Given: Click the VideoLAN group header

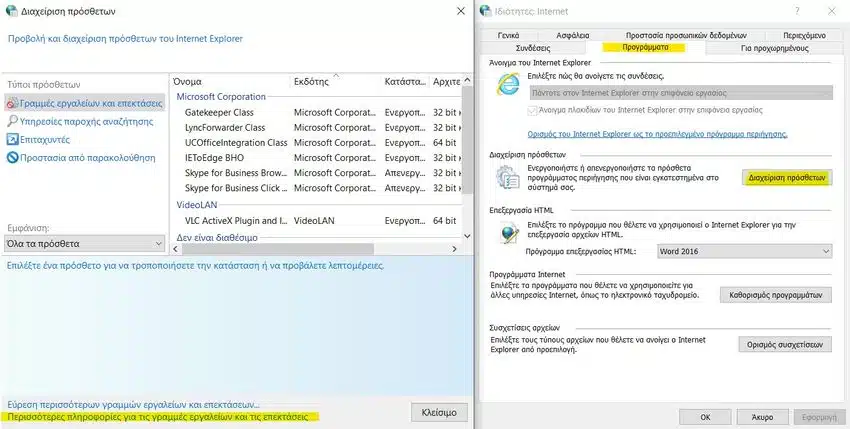Looking at the screenshot, I should (197, 205).
